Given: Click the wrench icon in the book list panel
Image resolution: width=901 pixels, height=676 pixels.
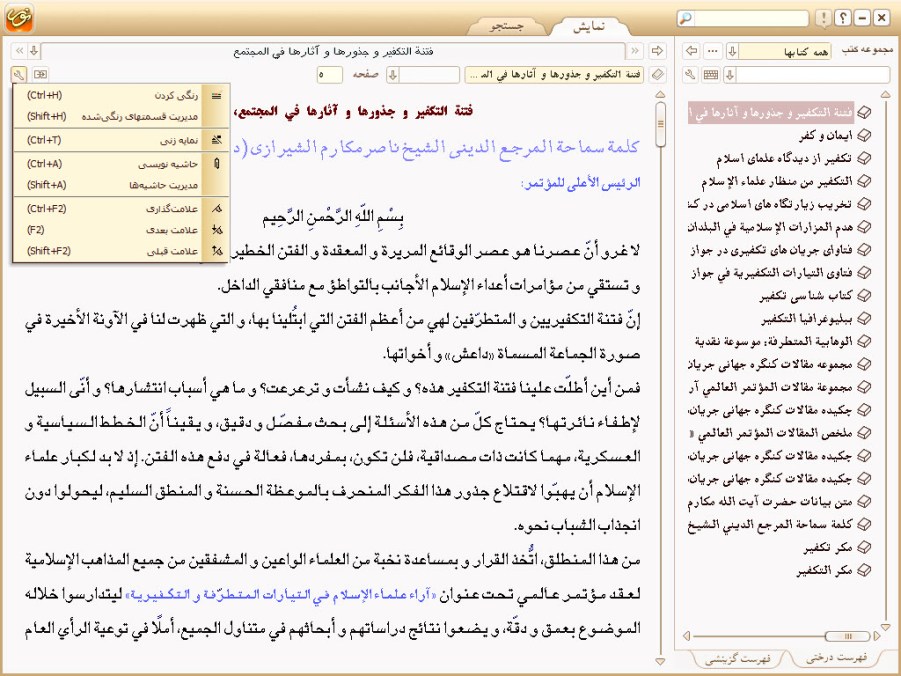Looking at the screenshot, I should (691, 75).
